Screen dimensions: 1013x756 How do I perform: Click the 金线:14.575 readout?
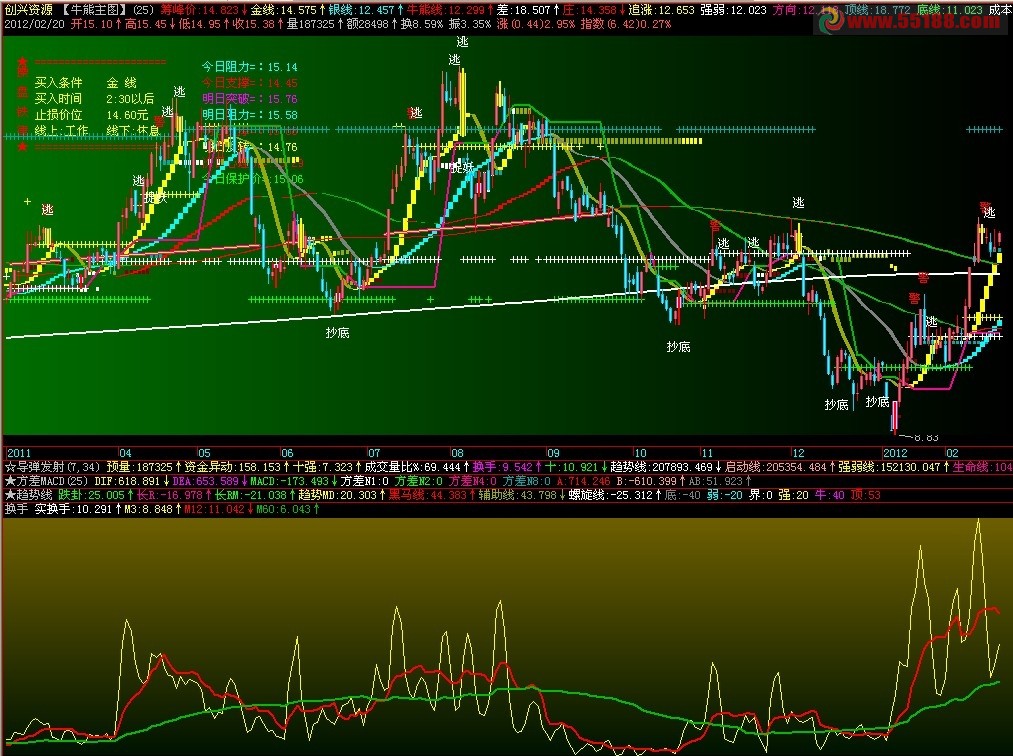pos(283,10)
